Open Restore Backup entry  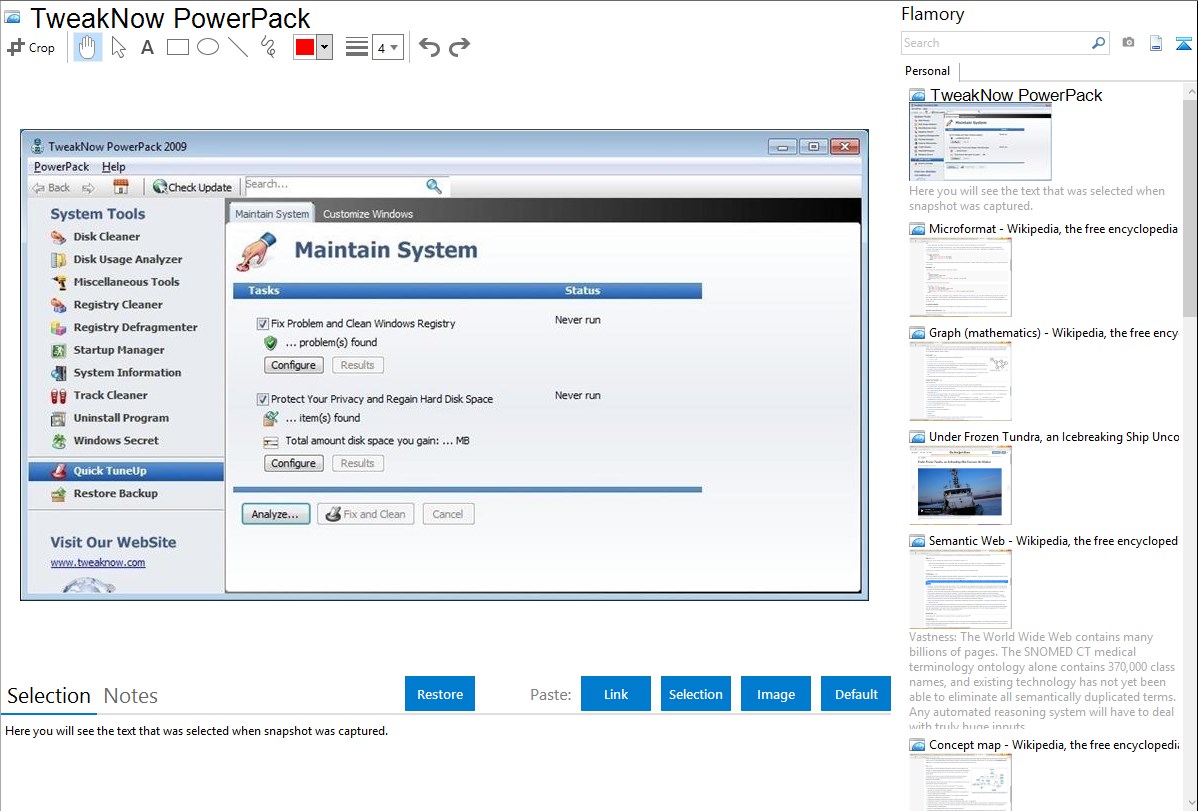pyautogui.click(x=104, y=494)
